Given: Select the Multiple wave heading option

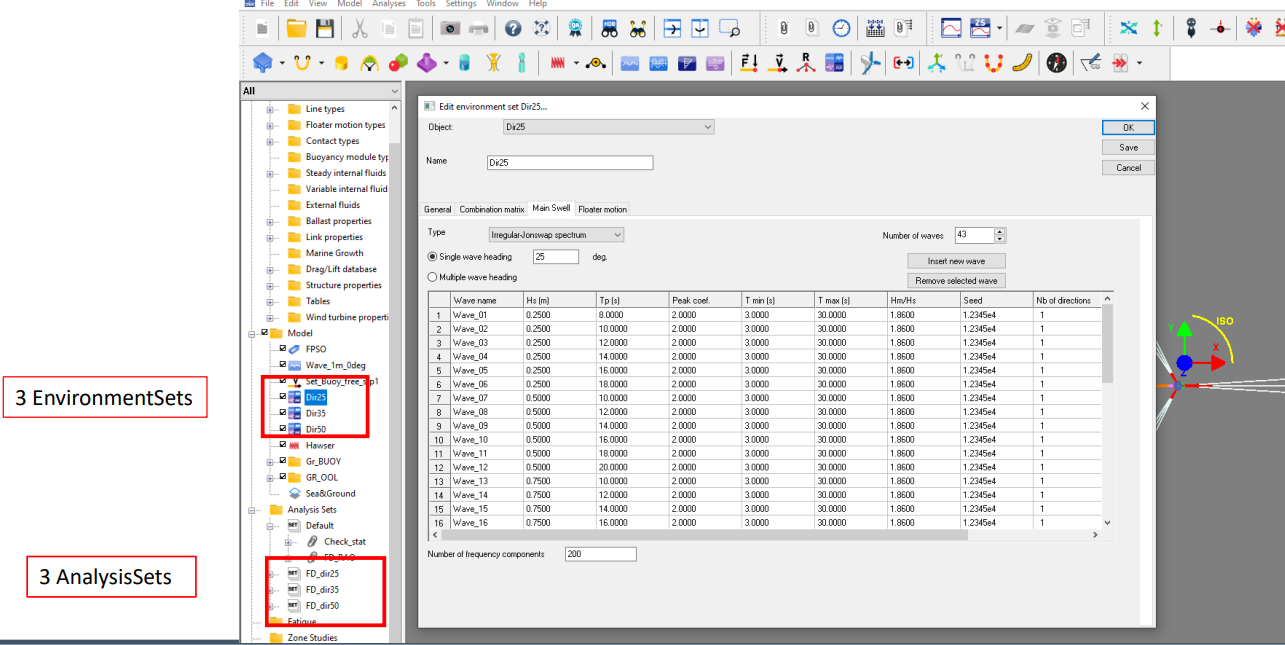Looking at the screenshot, I should (433, 277).
